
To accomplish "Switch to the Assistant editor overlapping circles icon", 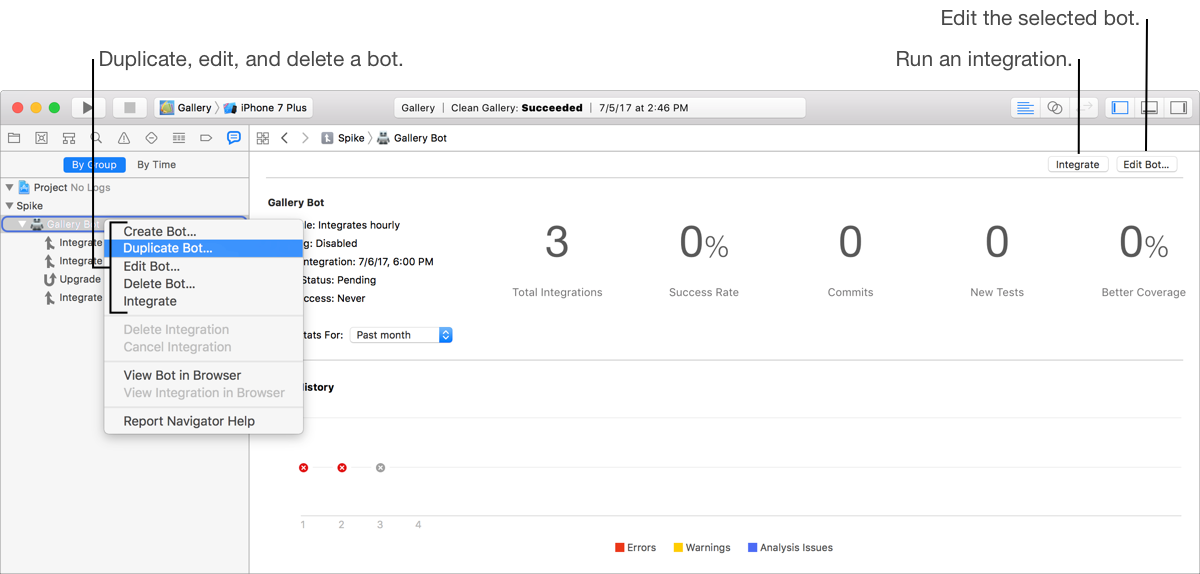I will pyautogui.click(x=1054, y=108).
